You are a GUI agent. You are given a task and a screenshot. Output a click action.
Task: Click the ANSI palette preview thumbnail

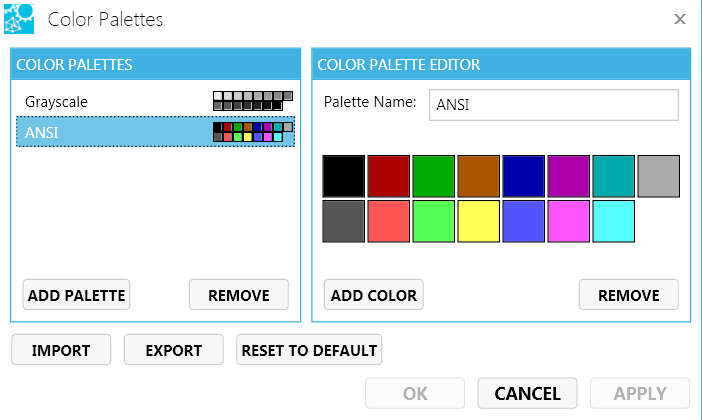pyautogui.click(x=253, y=132)
